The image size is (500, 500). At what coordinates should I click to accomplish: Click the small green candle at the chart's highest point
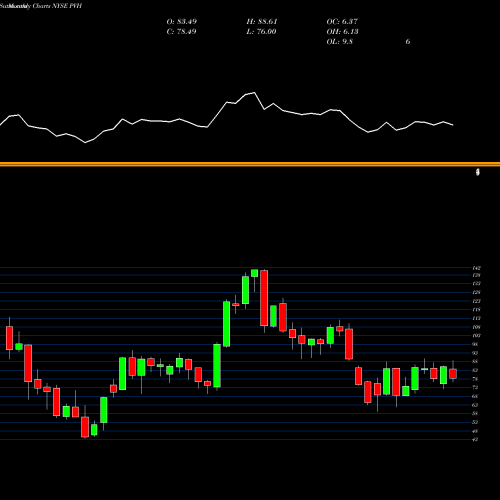pos(255,273)
